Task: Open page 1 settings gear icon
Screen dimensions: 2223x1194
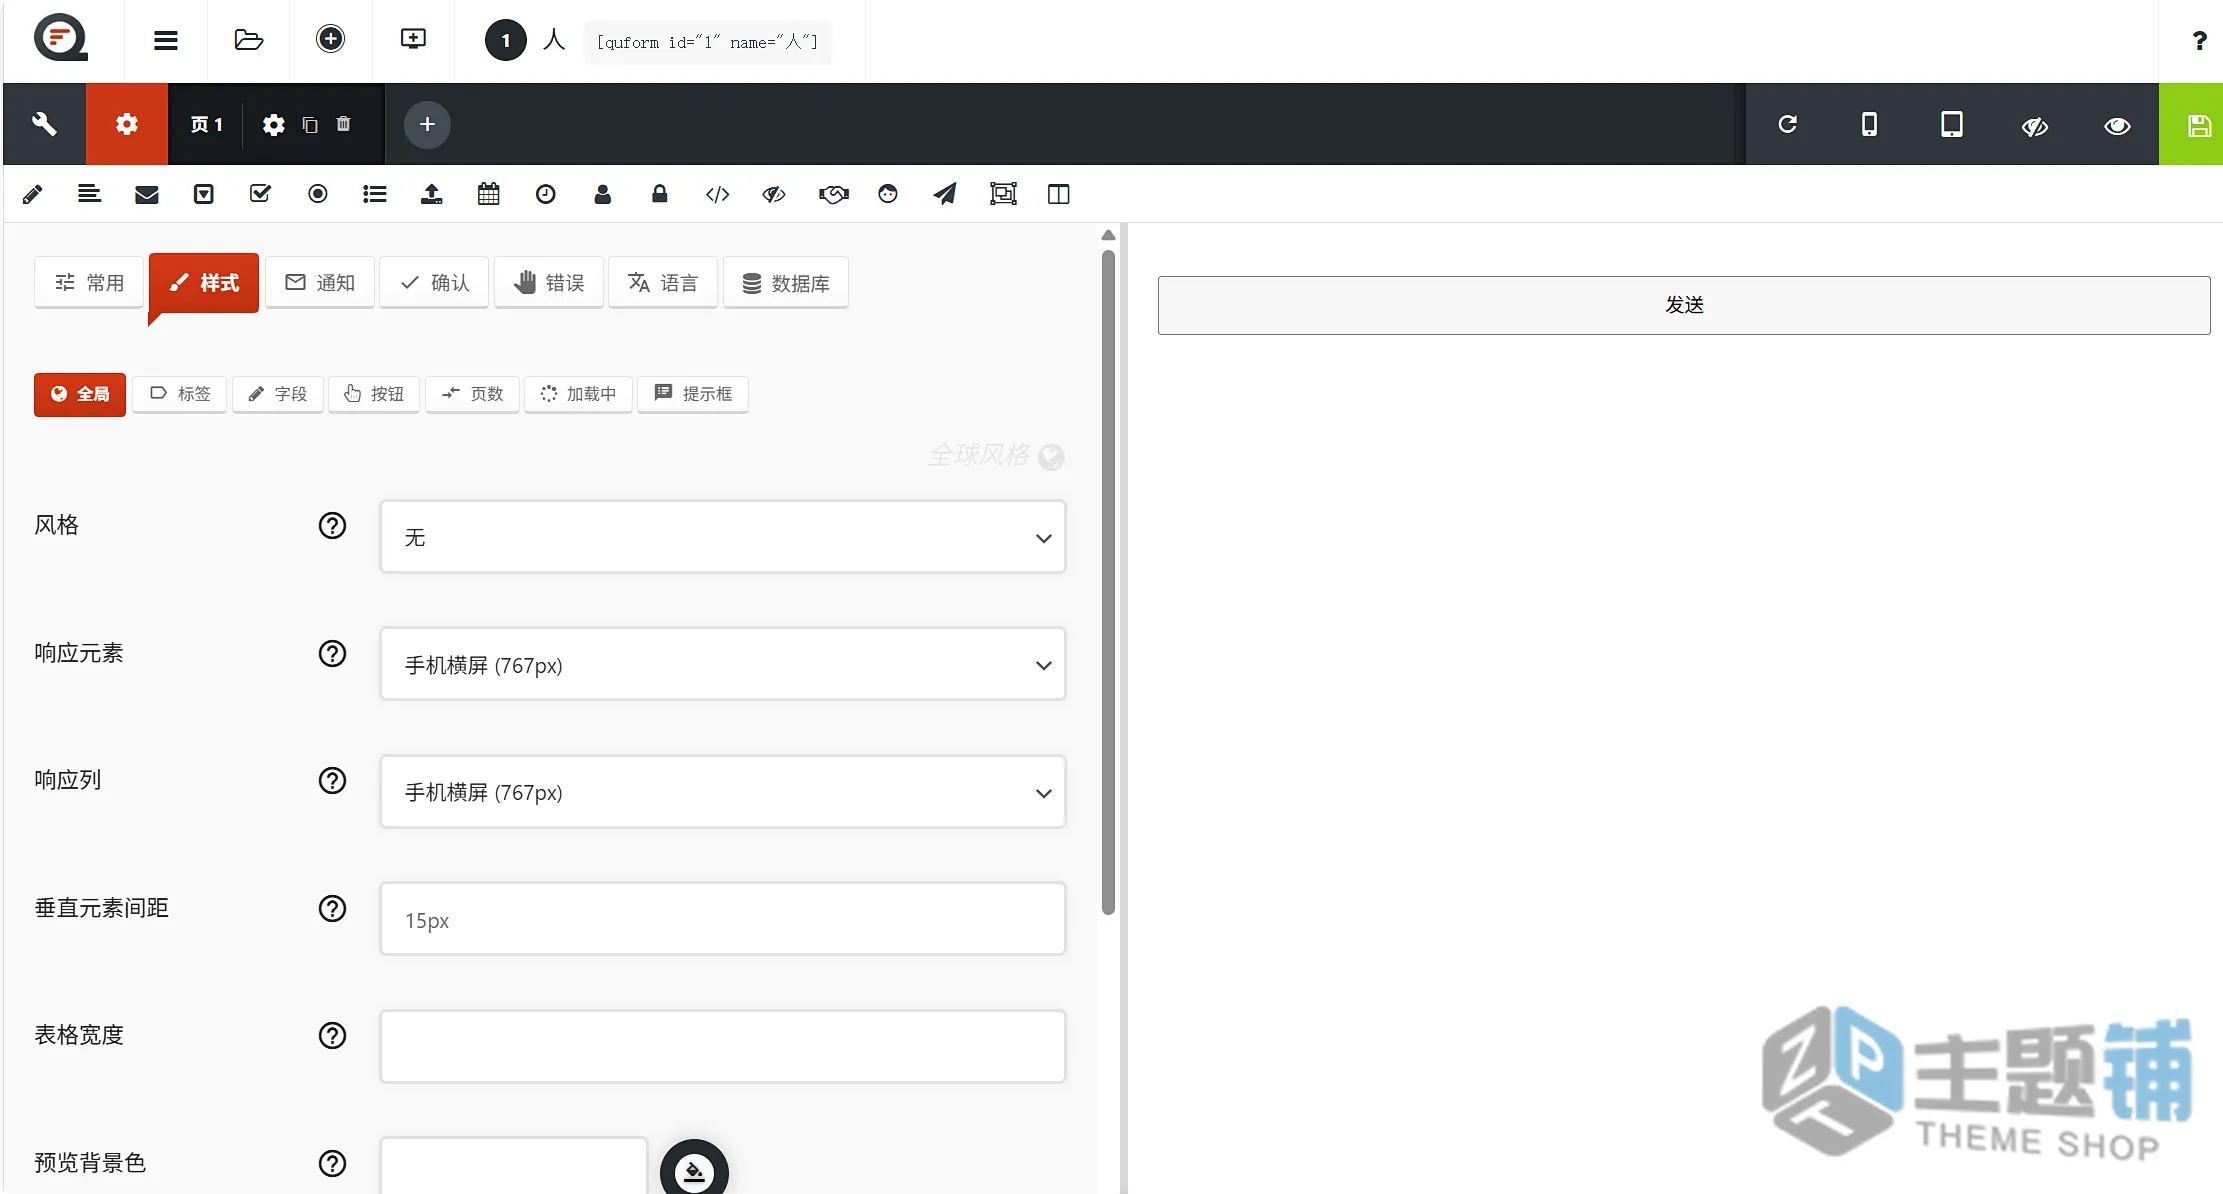Action: pyautogui.click(x=273, y=125)
